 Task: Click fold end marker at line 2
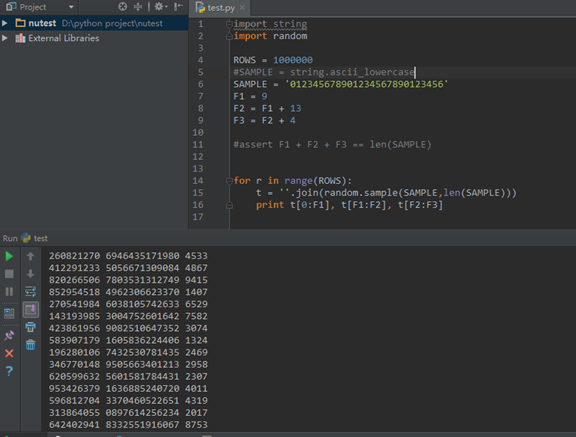(229, 36)
